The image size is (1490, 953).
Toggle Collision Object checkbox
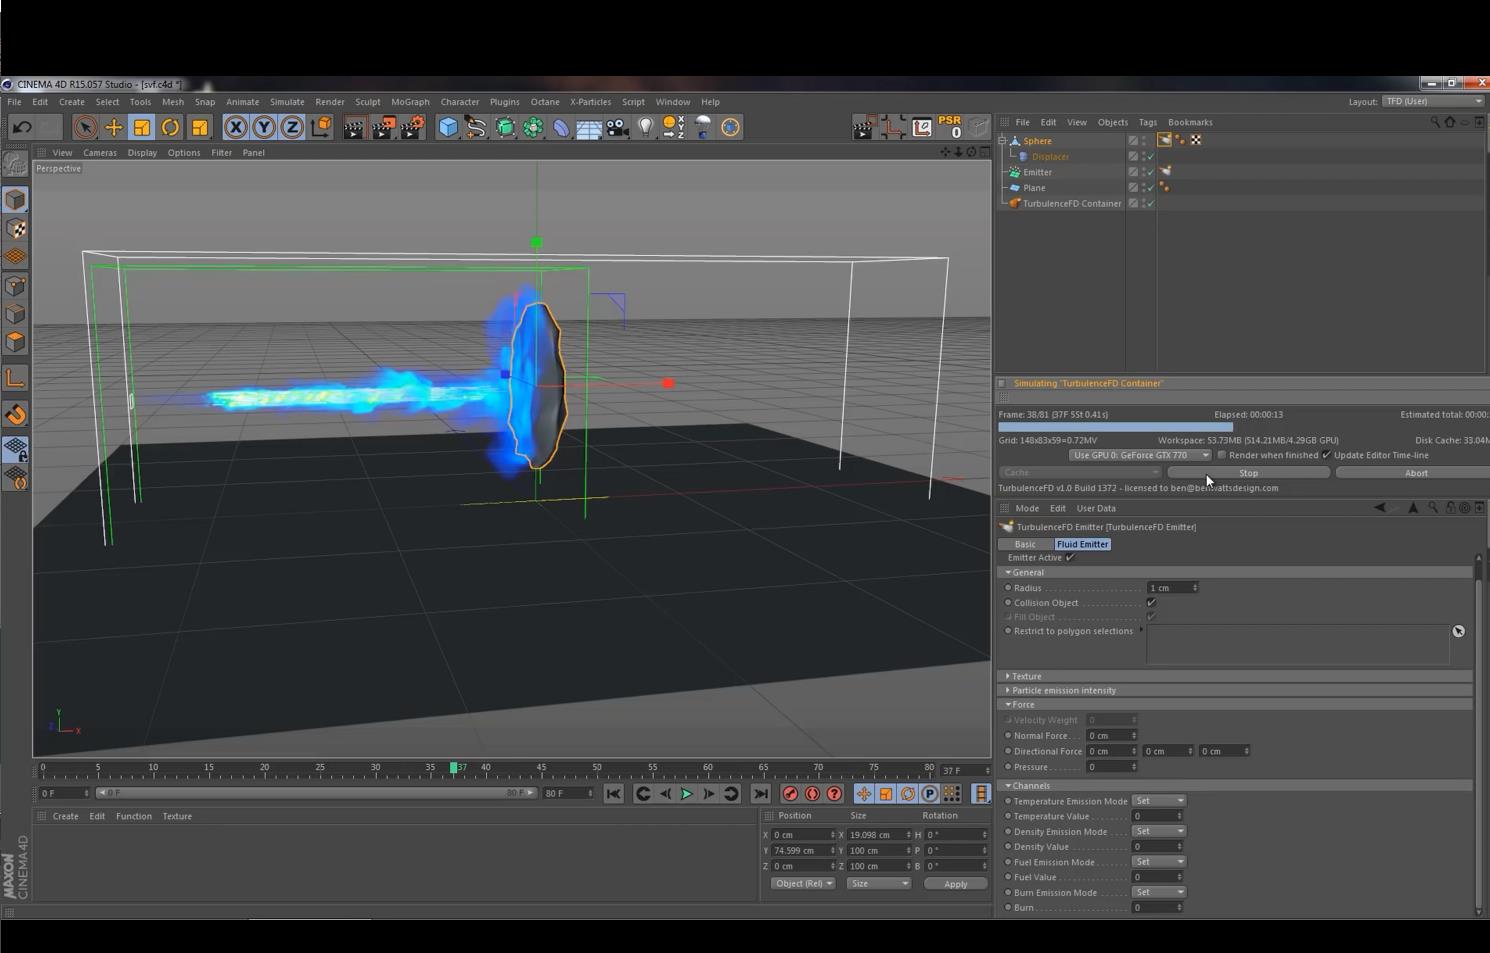[x=1152, y=603]
